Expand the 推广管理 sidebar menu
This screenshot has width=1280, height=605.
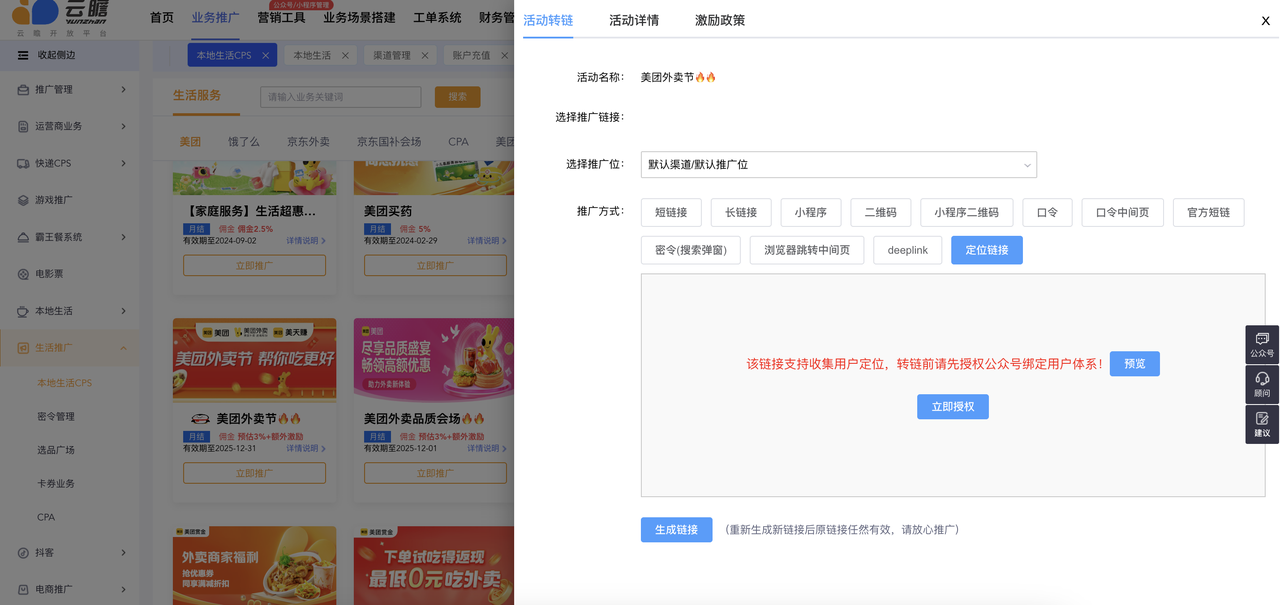(70, 90)
